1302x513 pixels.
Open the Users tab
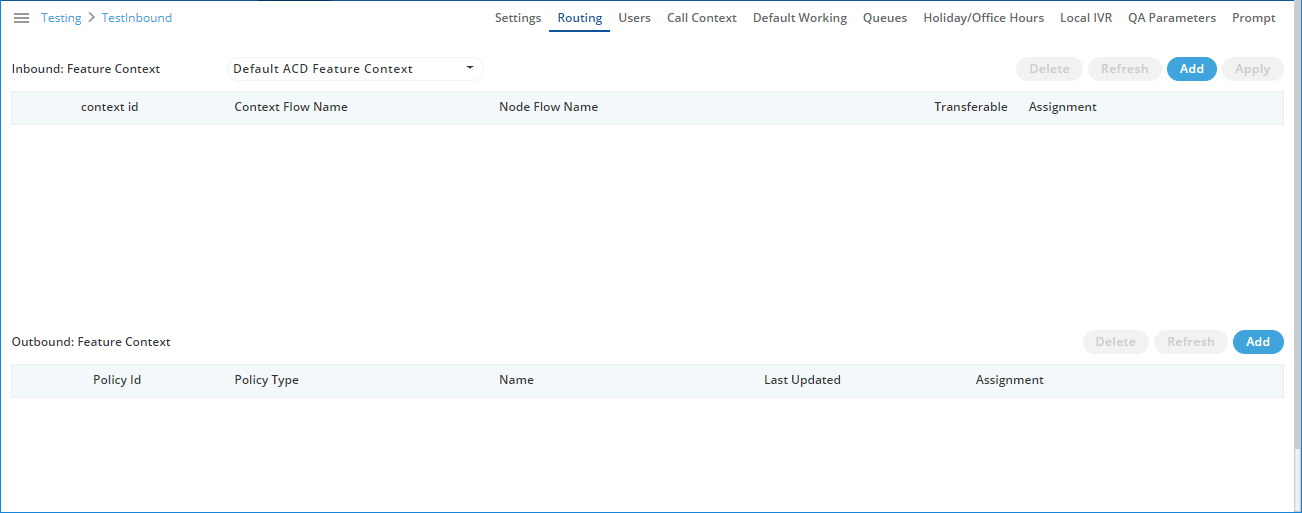[x=634, y=18]
